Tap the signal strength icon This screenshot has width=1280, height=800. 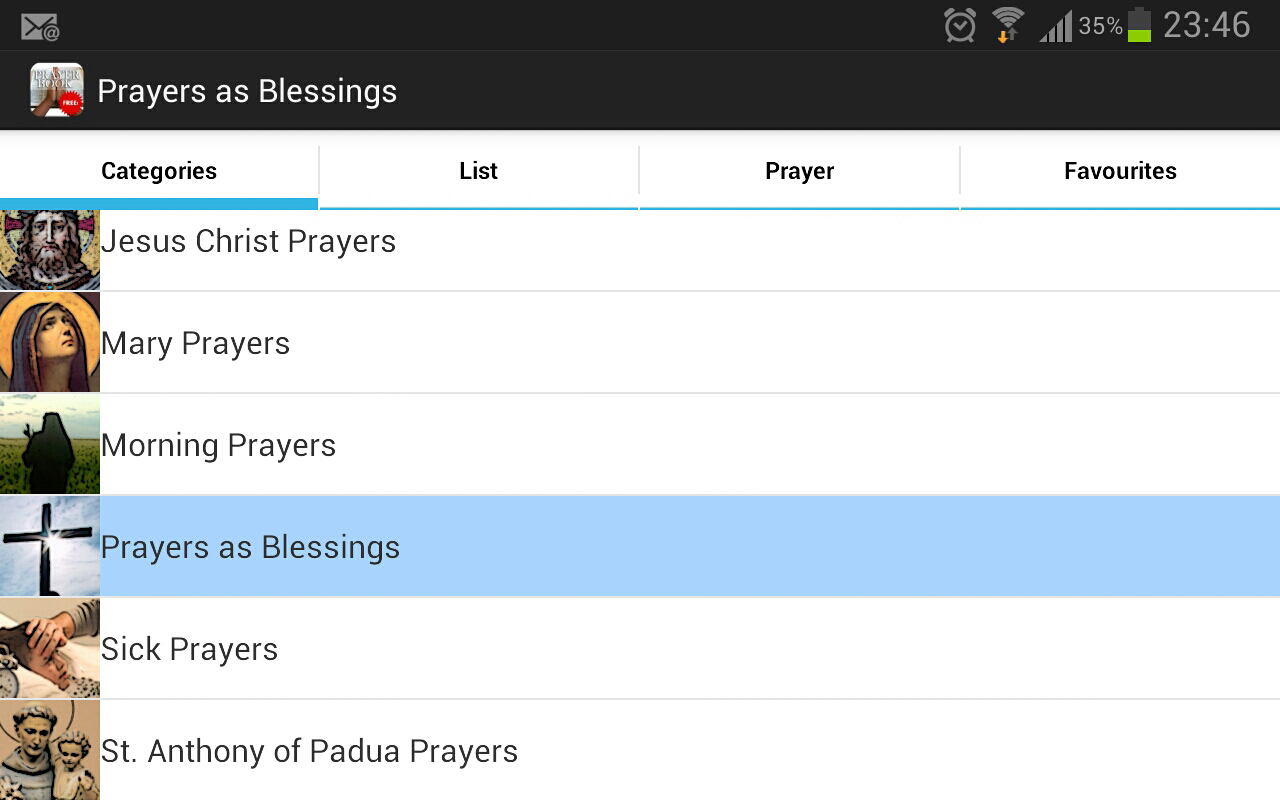[1056, 26]
